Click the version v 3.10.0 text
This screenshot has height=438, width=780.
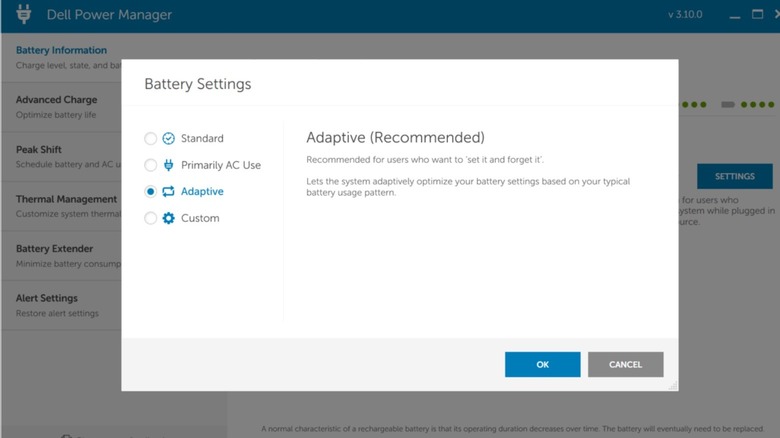pos(685,14)
